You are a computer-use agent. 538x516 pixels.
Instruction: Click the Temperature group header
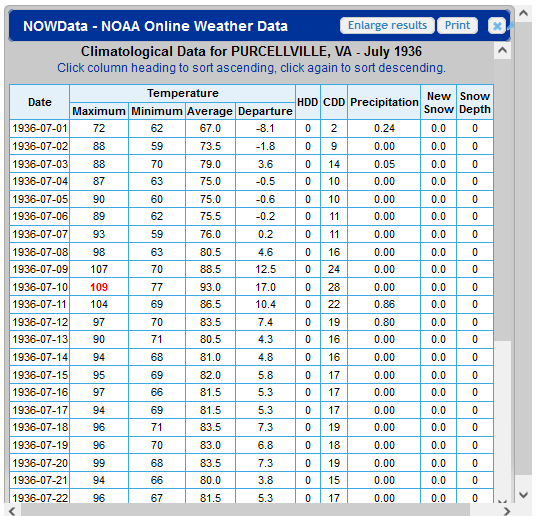click(x=183, y=93)
